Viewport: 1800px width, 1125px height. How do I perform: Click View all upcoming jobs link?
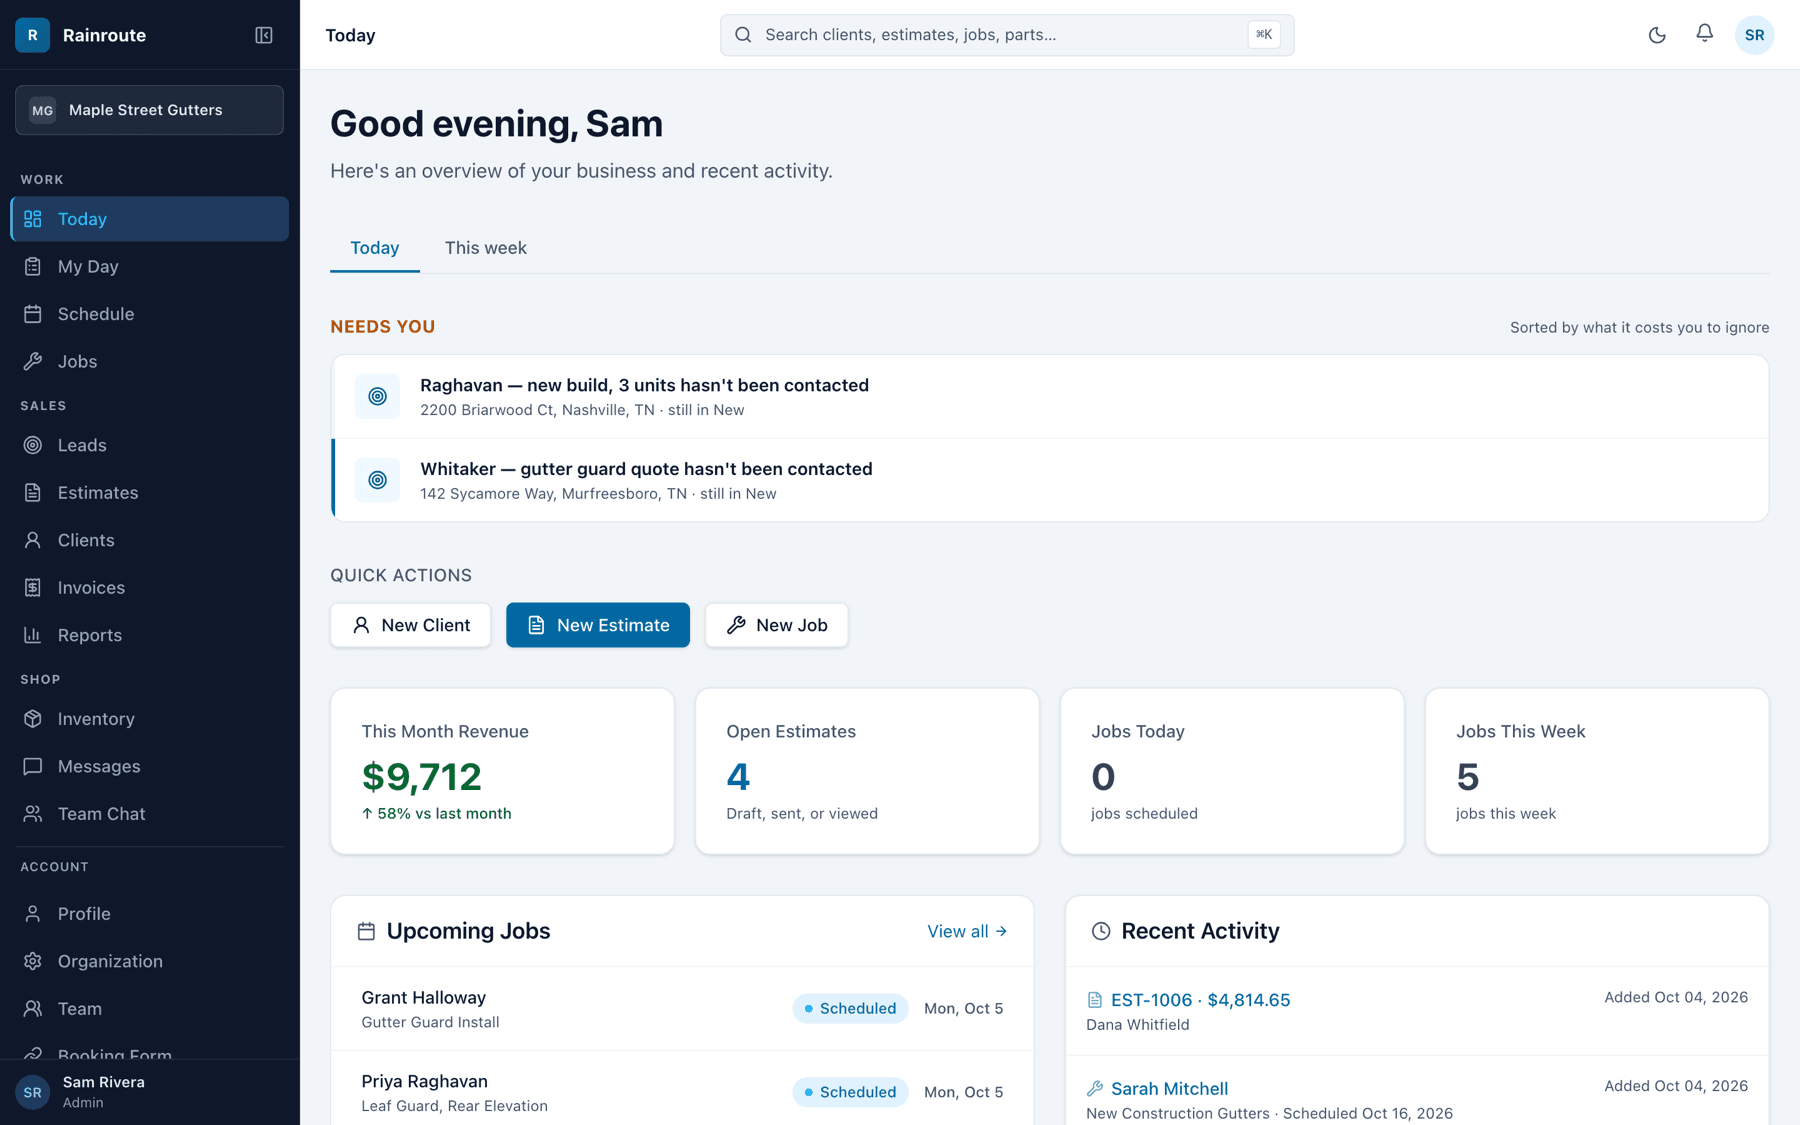pyautogui.click(x=967, y=931)
